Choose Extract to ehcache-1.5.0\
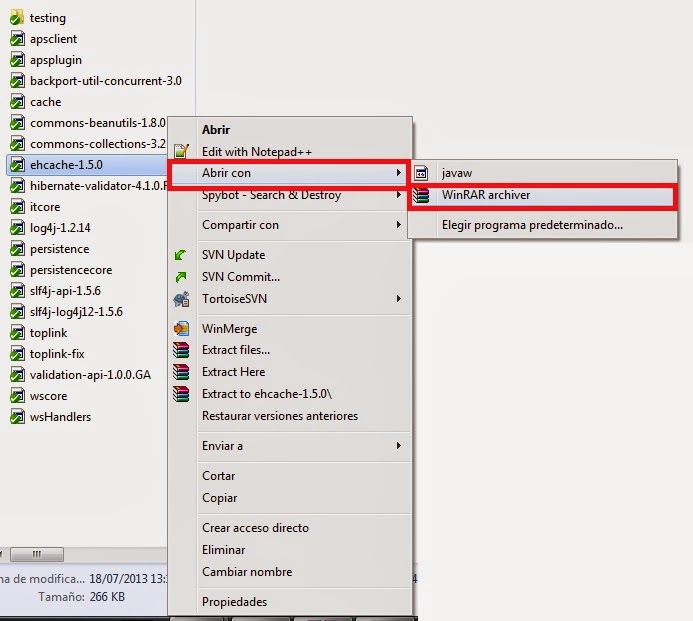Viewport: 693px width, 621px height. (x=290, y=394)
